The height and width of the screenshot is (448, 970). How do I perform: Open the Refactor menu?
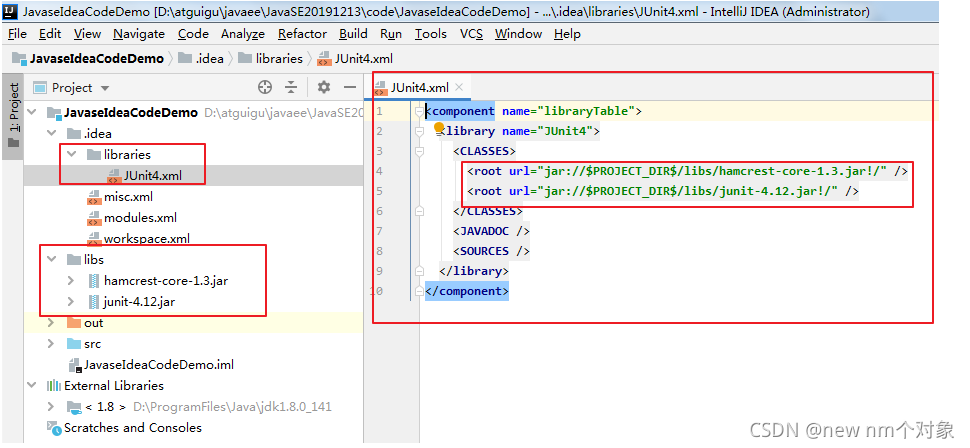tap(303, 34)
